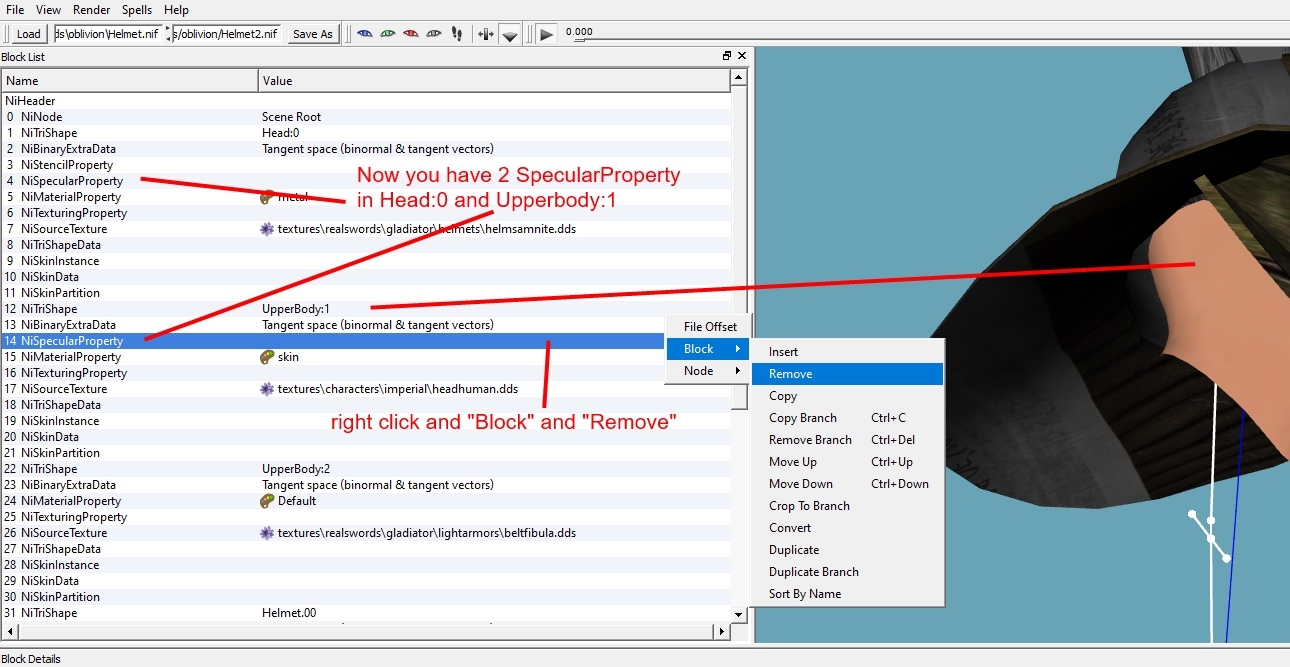This screenshot has height=667, width=1290.
Task: Open the Help menu
Action: click(x=177, y=10)
